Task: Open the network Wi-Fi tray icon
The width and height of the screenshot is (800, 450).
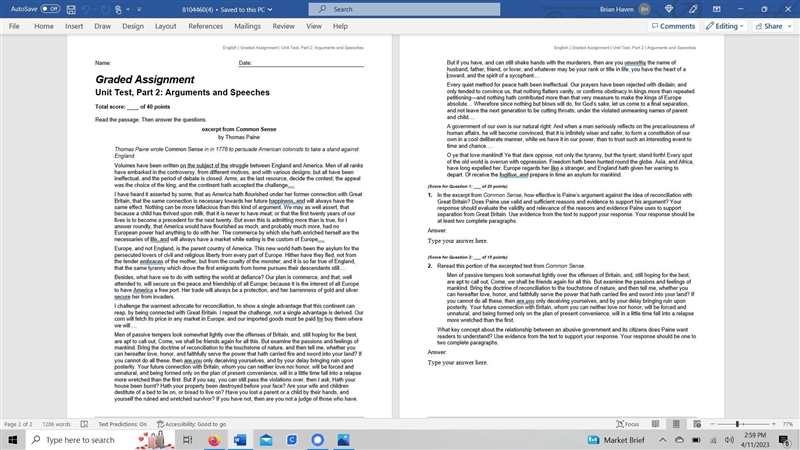Action: [x=713, y=440]
